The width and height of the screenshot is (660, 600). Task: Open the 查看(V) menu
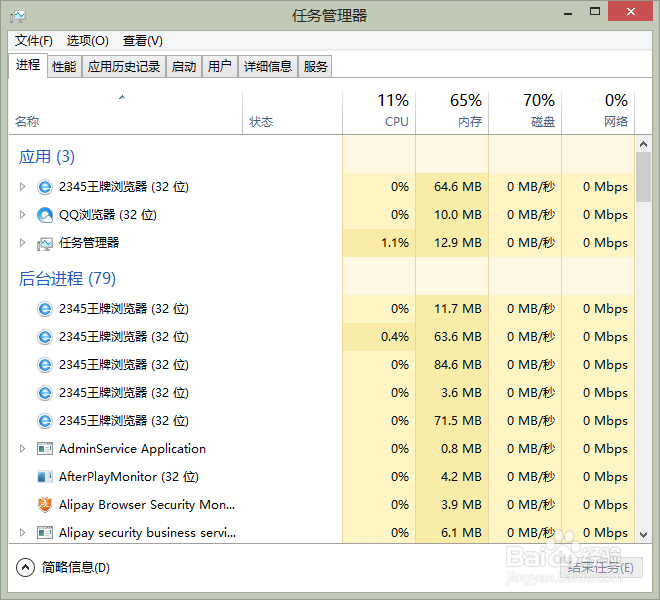click(143, 41)
